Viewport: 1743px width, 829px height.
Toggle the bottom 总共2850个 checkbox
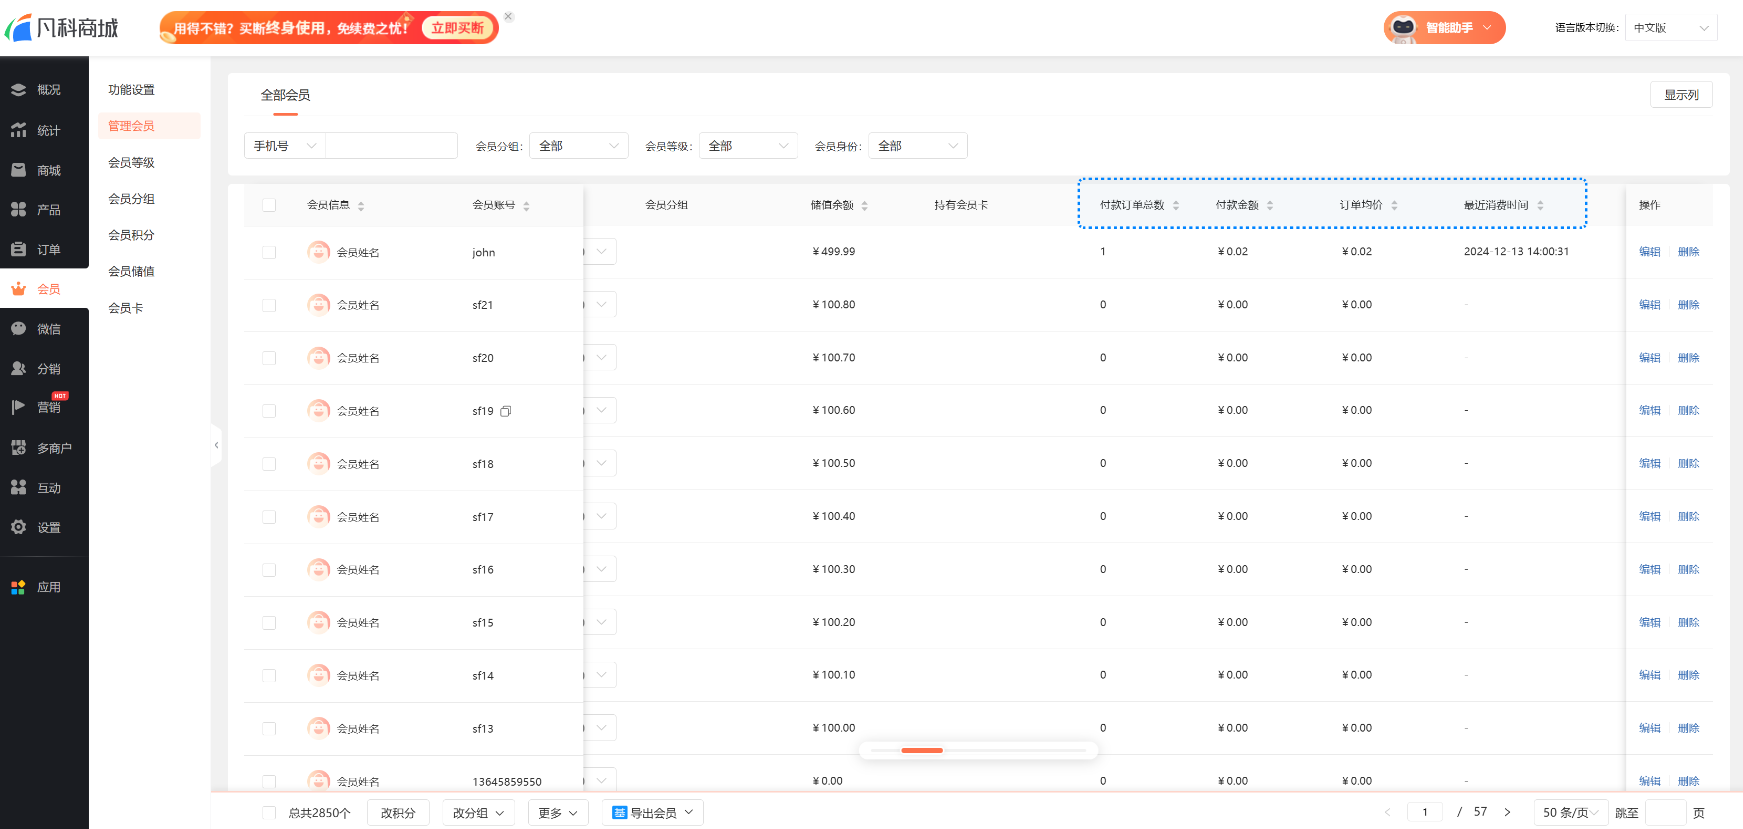coord(269,813)
